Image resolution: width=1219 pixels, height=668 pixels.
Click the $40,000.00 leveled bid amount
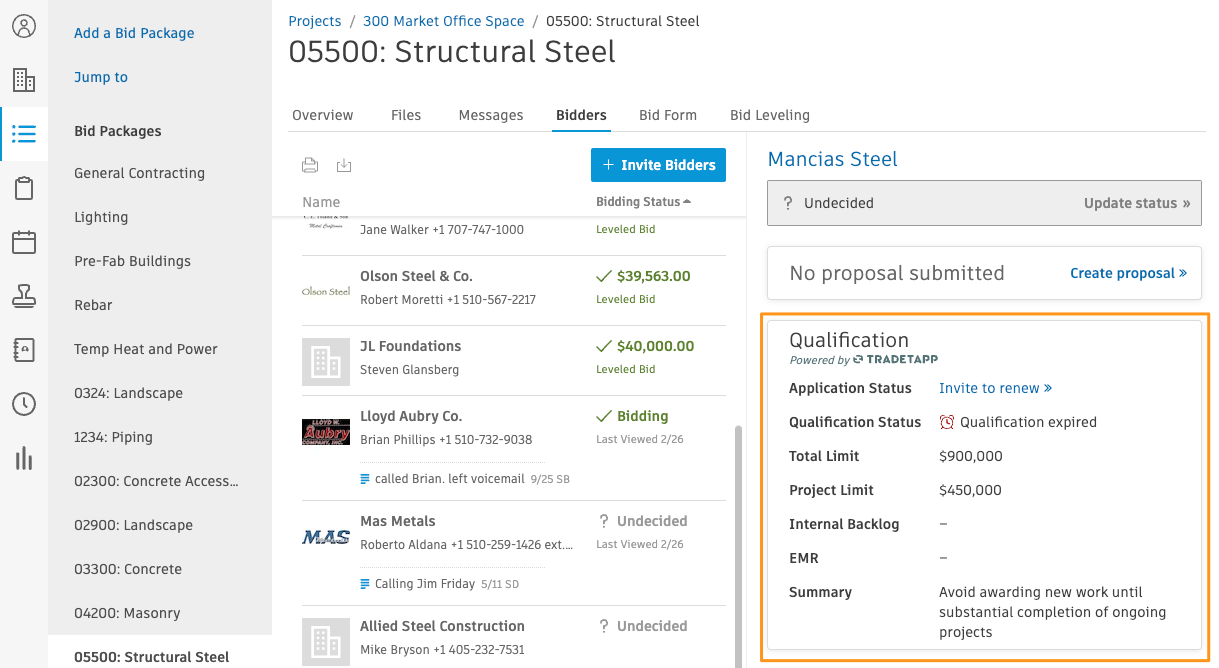655,346
